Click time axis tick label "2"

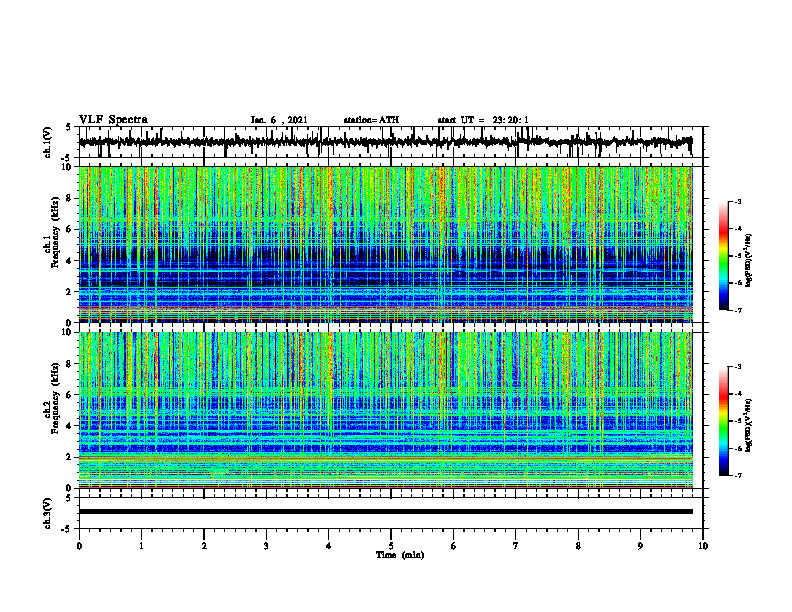coord(204,546)
